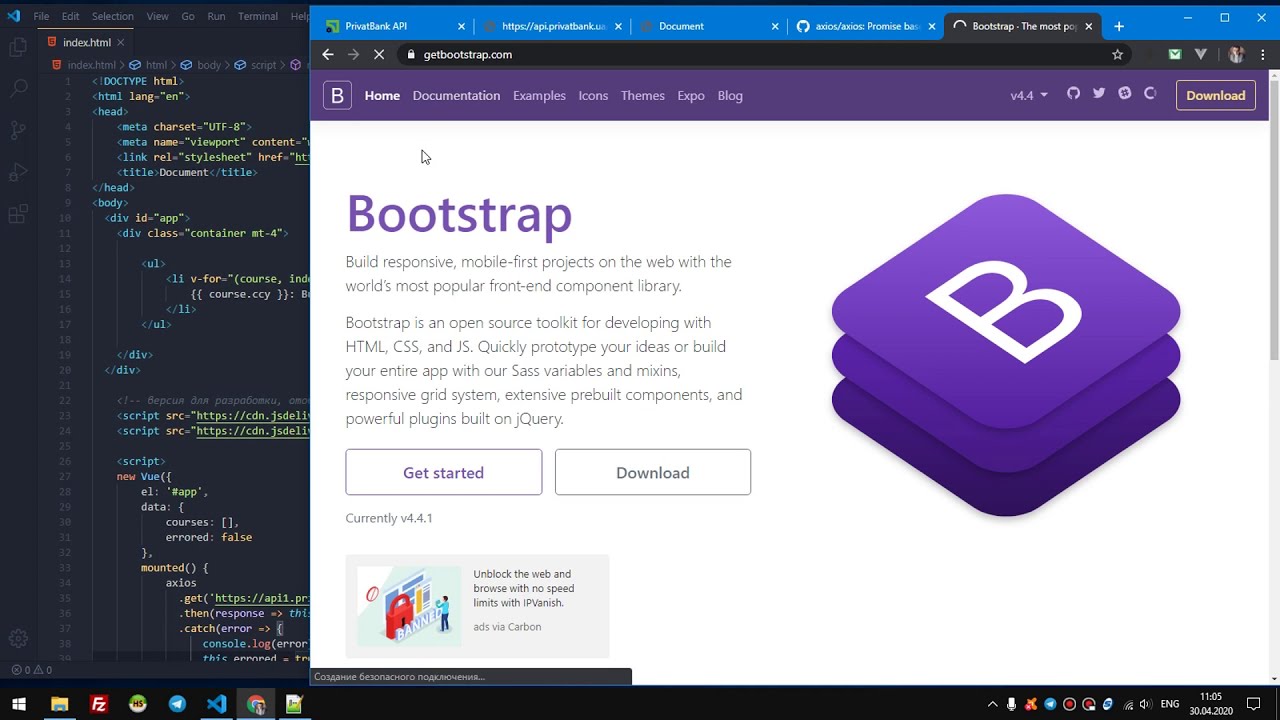The image size is (1280, 720).
Task: Open Bootstrap GitHub icon link
Action: [x=1073, y=93]
